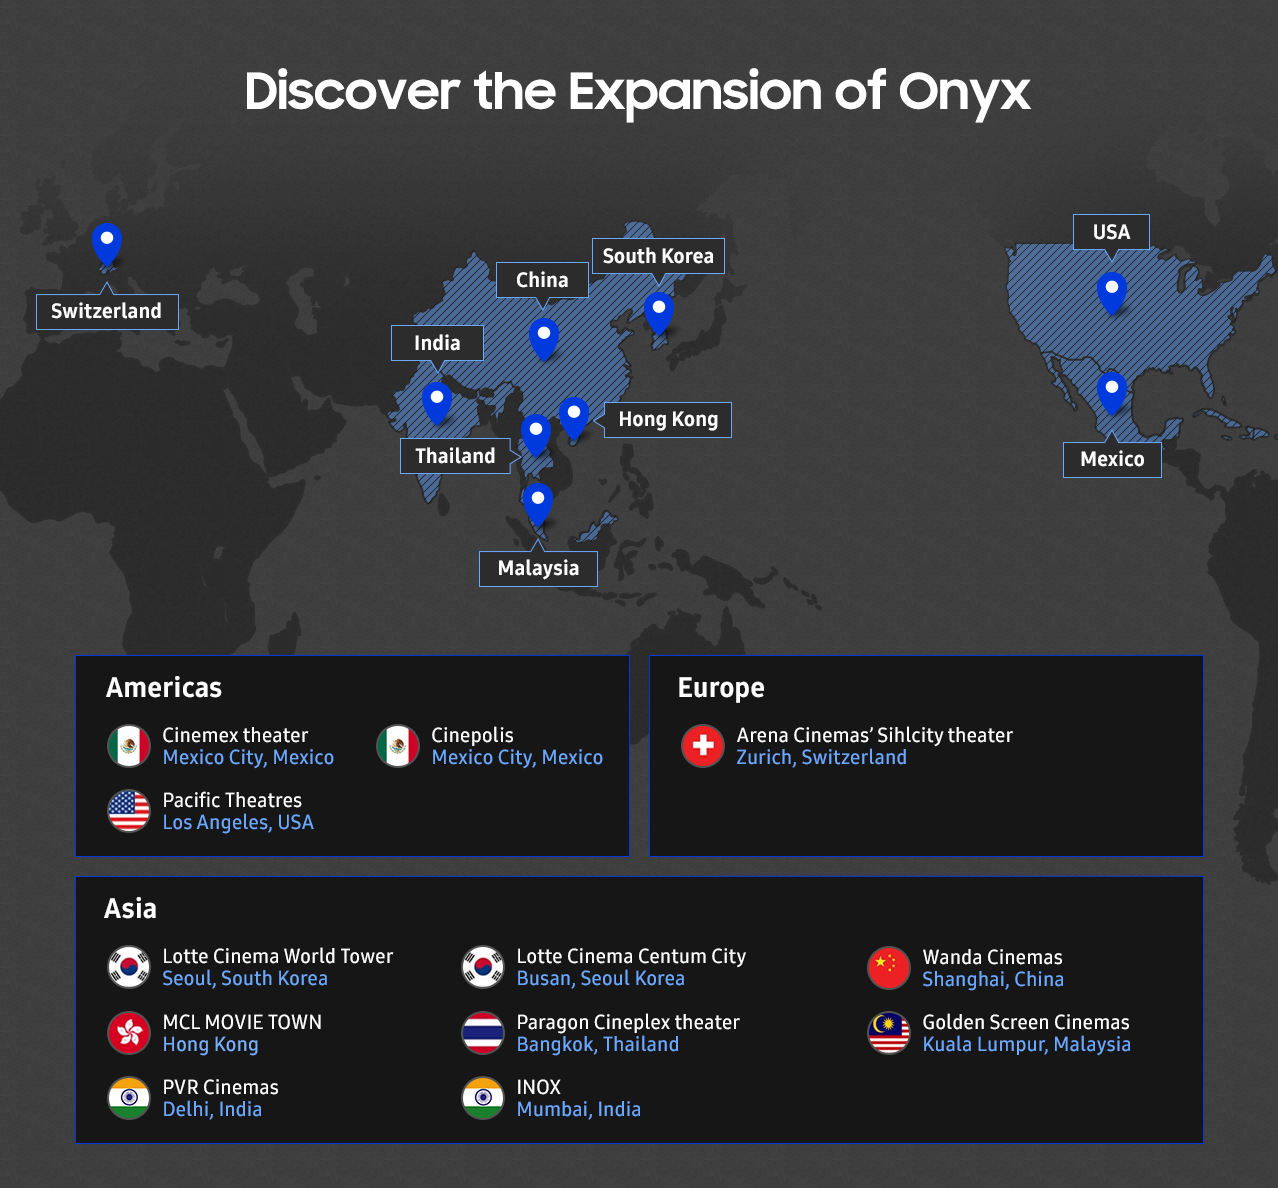Select the India map label

pos(437,343)
